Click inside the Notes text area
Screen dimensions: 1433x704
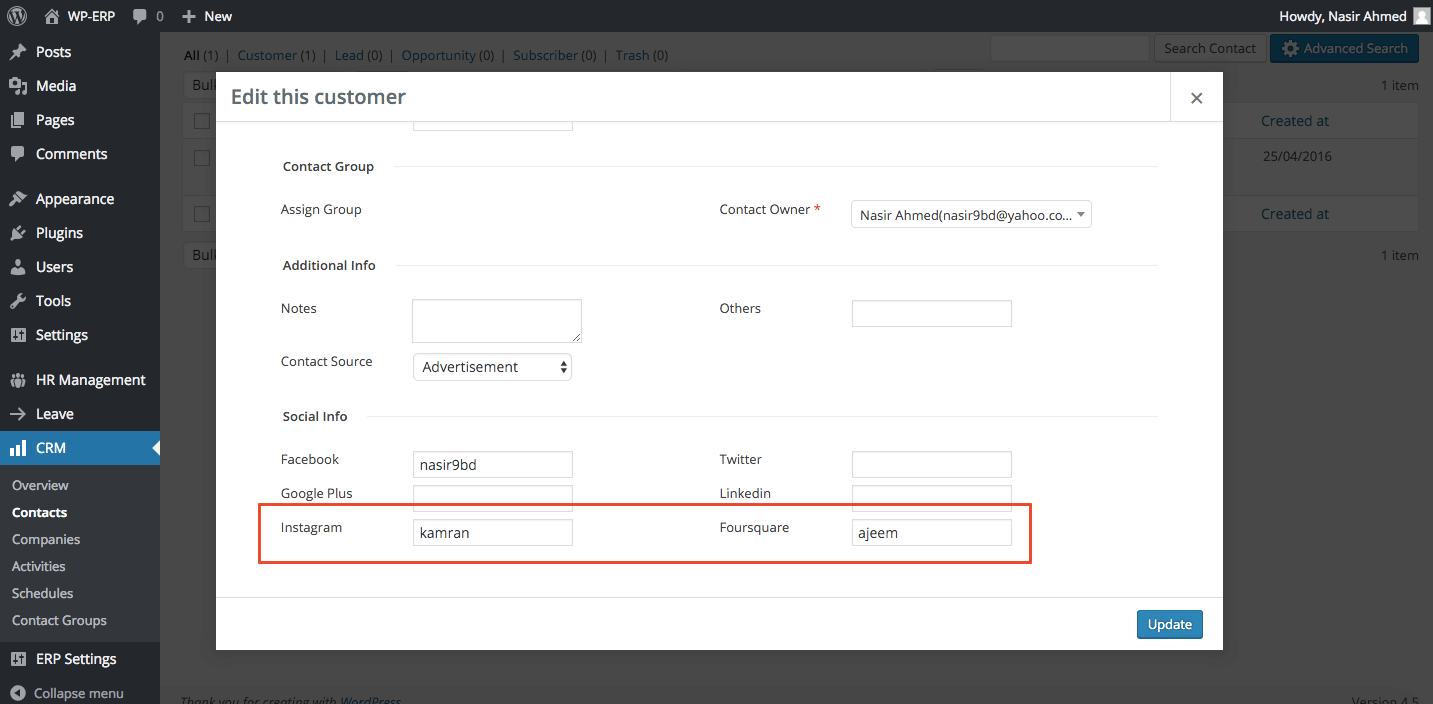pos(496,320)
